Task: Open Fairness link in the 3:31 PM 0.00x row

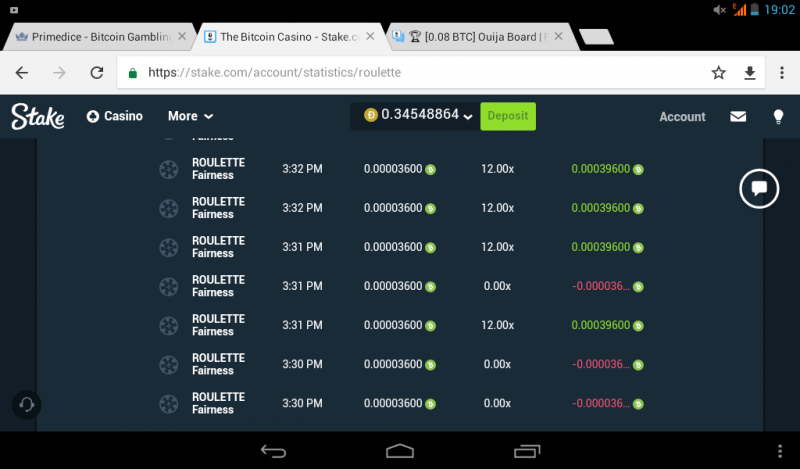Action: click(213, 293)
